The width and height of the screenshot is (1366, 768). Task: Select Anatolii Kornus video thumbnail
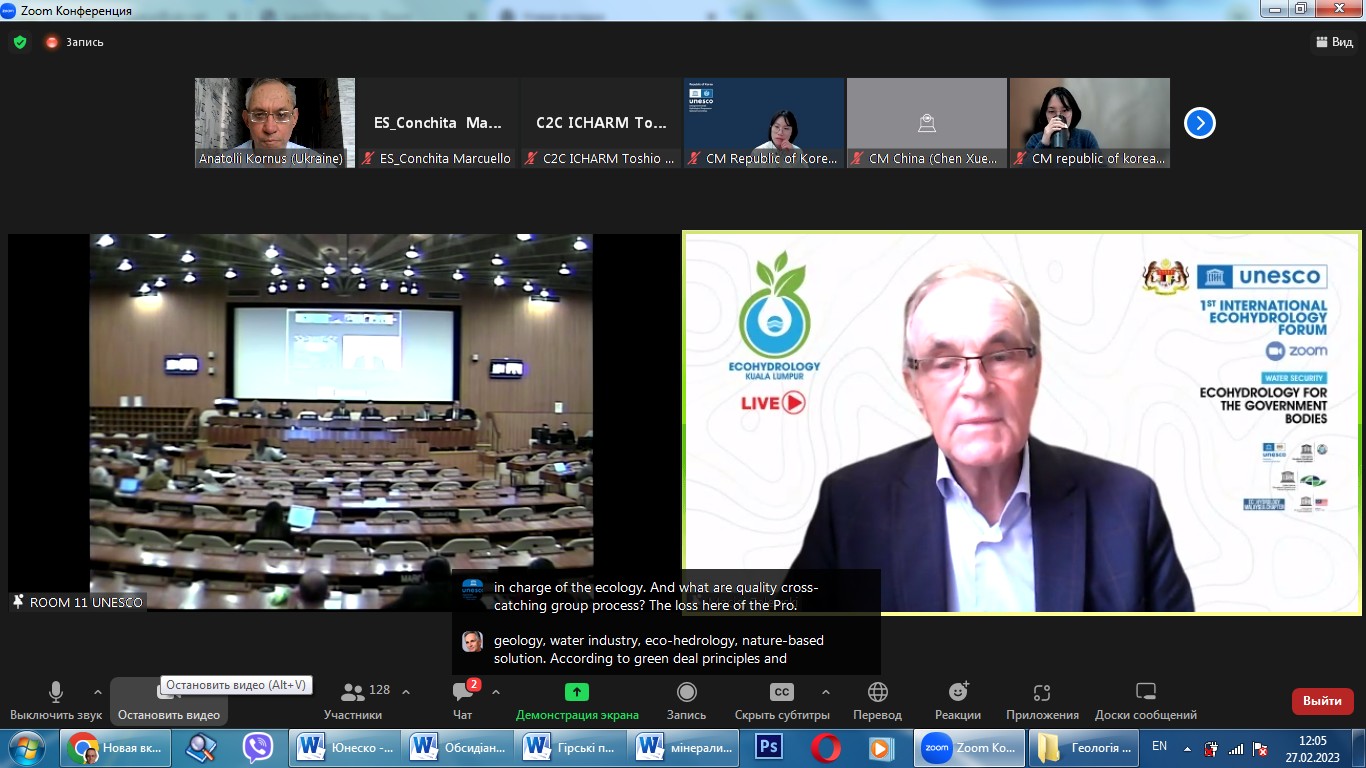[x=274, y=122]
